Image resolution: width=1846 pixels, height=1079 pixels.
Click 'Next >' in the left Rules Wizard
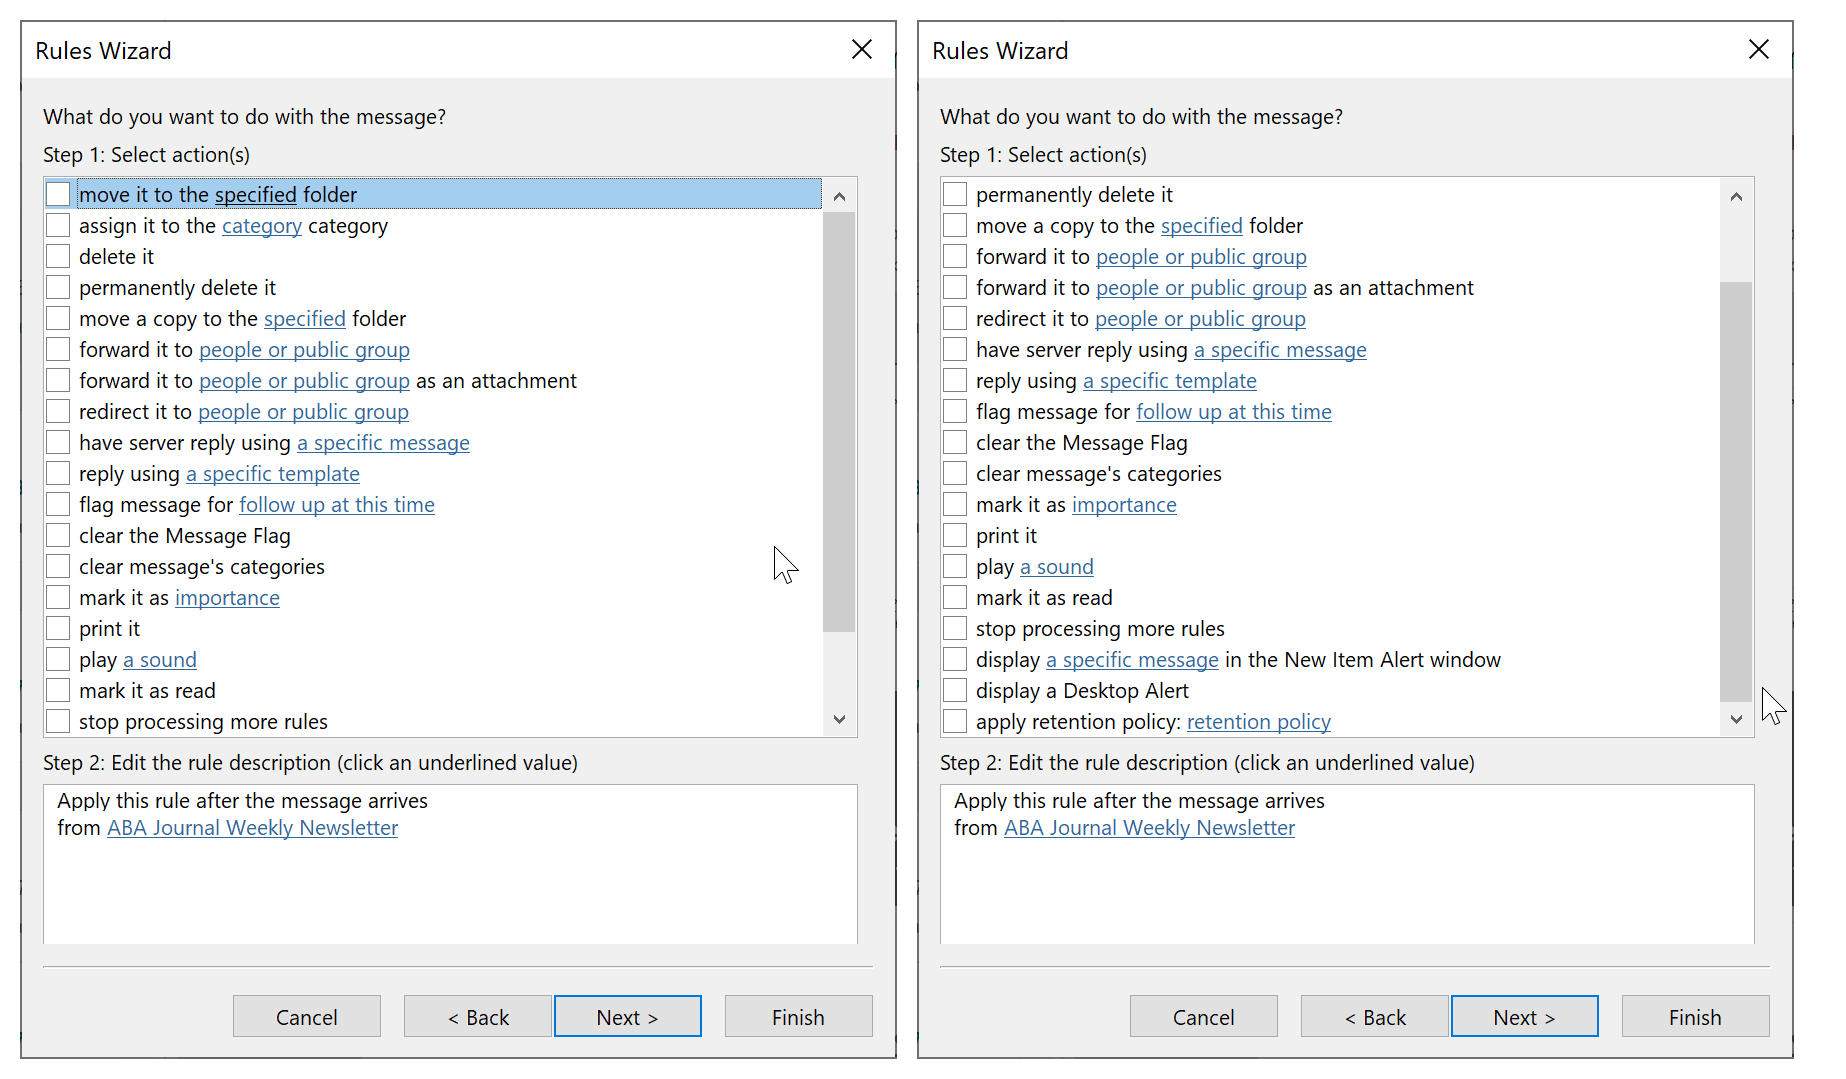click(x=628, y=1017)
